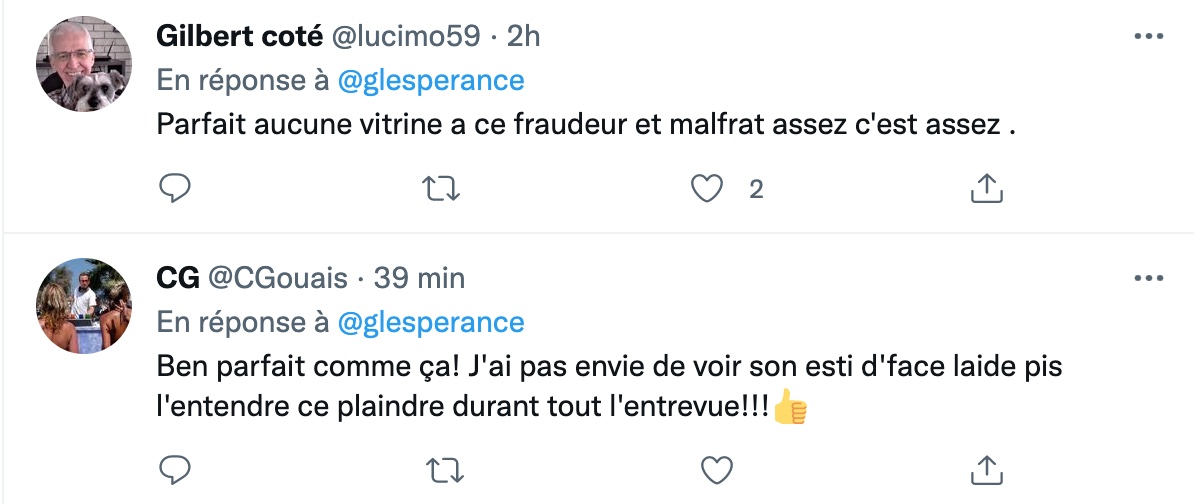Open Gilbert coté's profile picture
The width and height of the screenshot is (1194, 504).
pos(85,64)
